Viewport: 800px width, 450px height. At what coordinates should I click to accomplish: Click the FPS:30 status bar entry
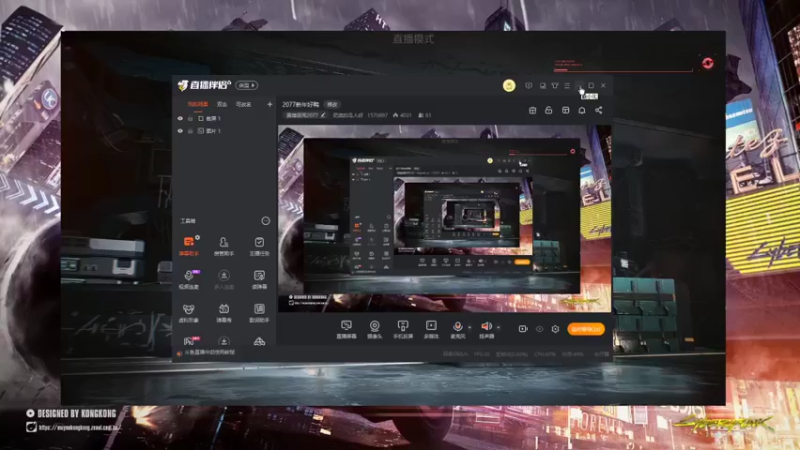tap(482, 354)
